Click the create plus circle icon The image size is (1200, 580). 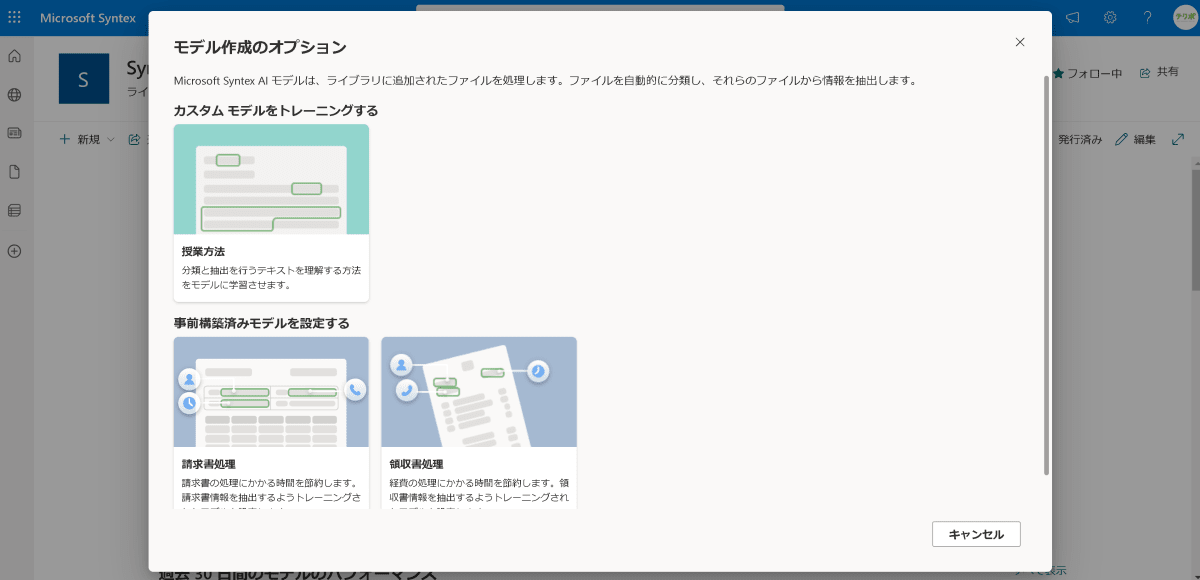[x=14, y=251]
